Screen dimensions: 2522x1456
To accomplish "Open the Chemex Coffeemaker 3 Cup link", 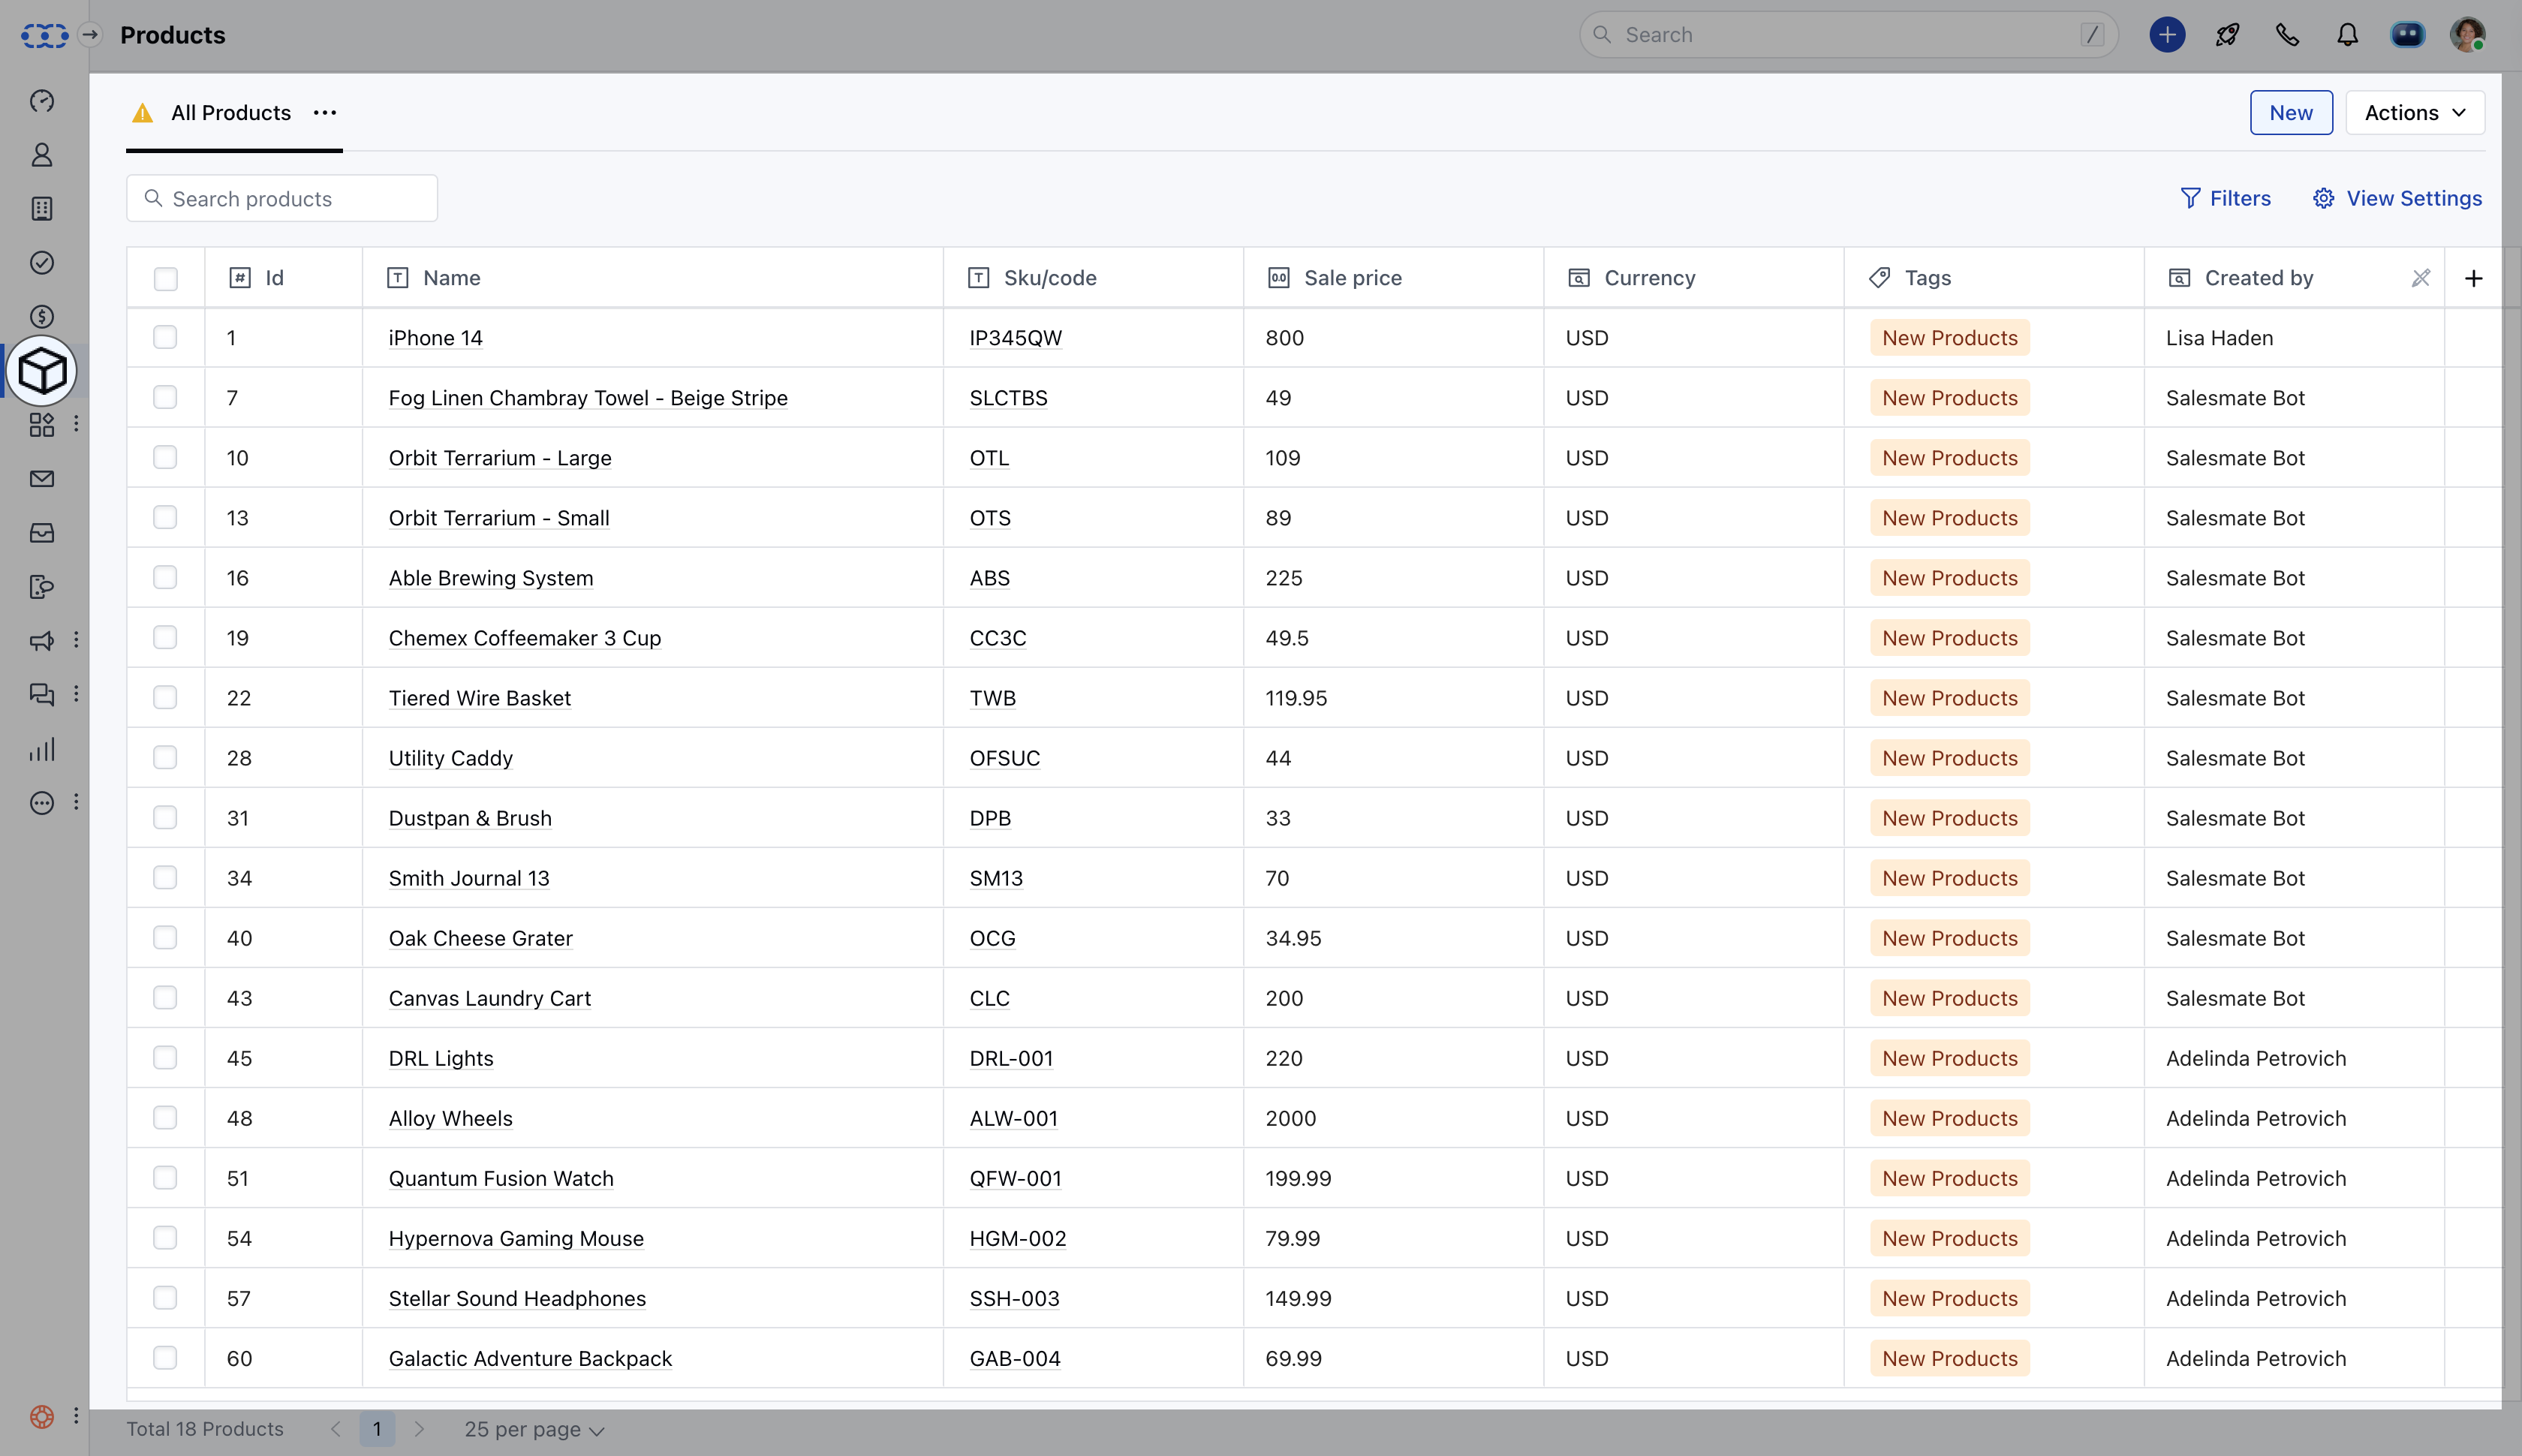I will click(x=525, y=638).
